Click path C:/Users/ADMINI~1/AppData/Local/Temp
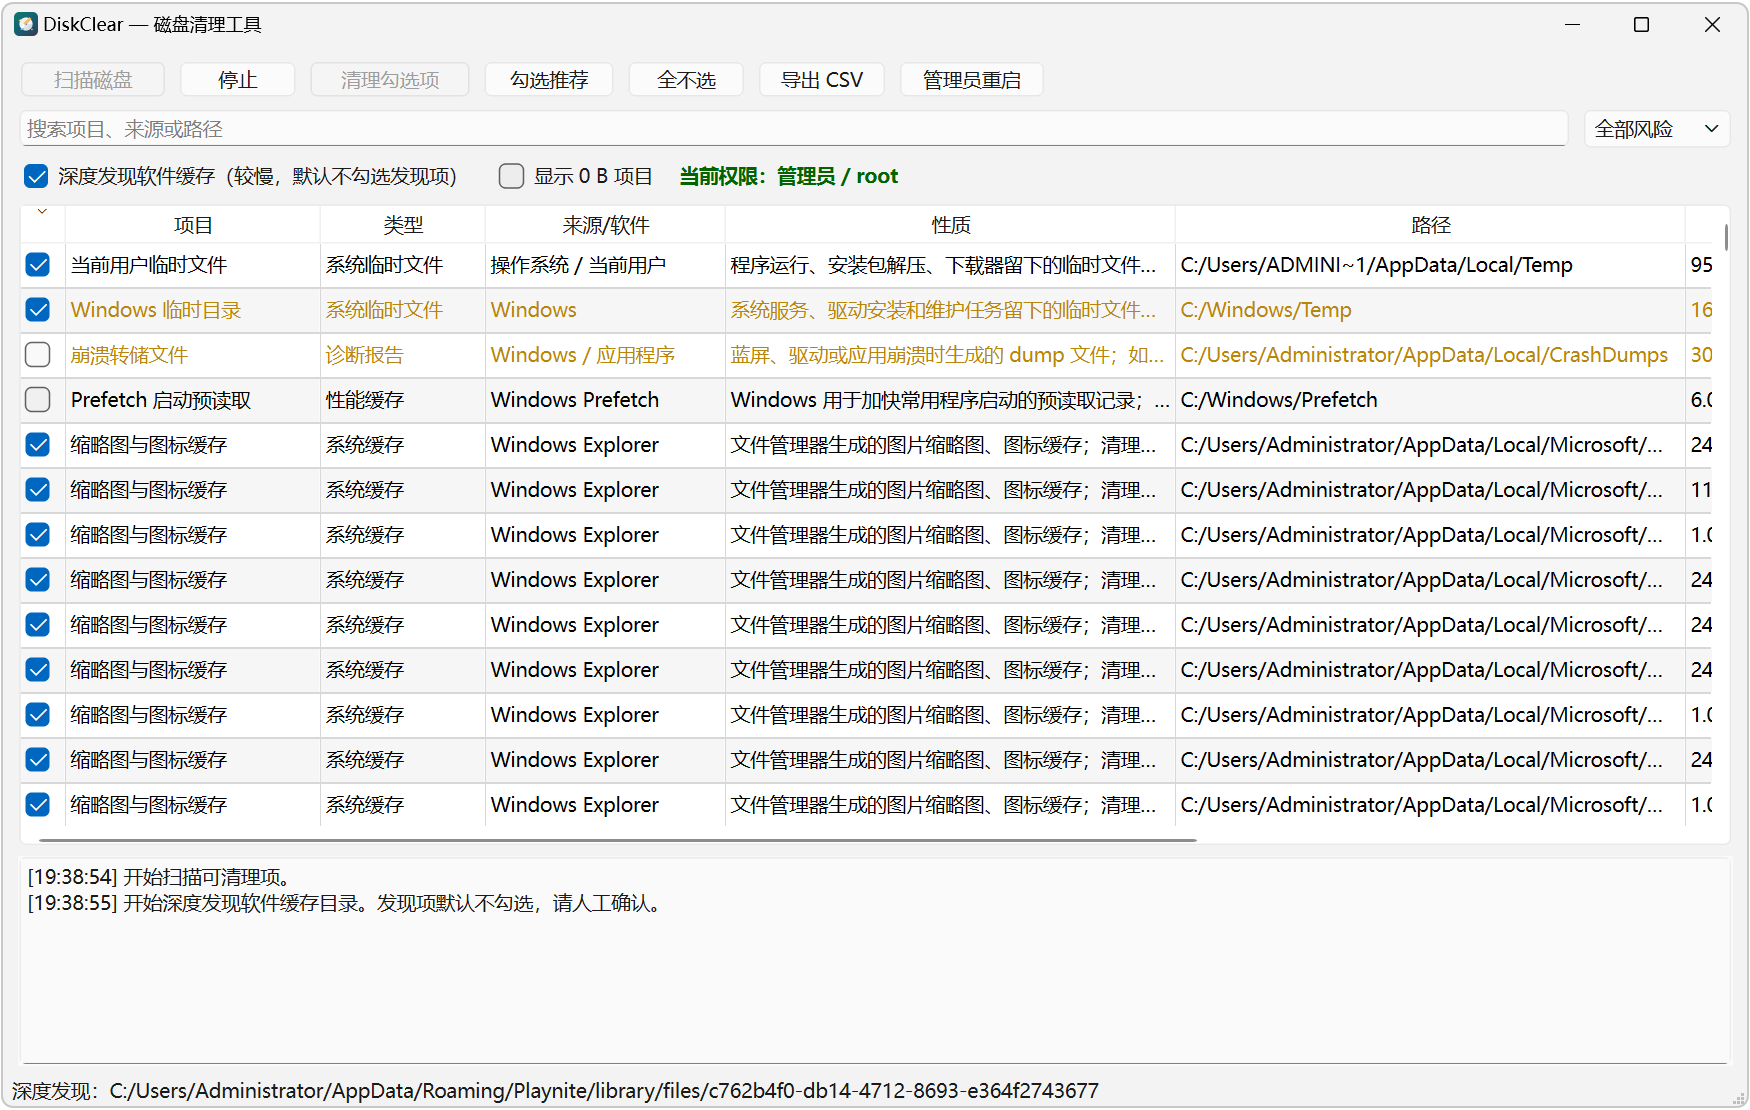The image size is (1750, 1110). (1430, 265)
